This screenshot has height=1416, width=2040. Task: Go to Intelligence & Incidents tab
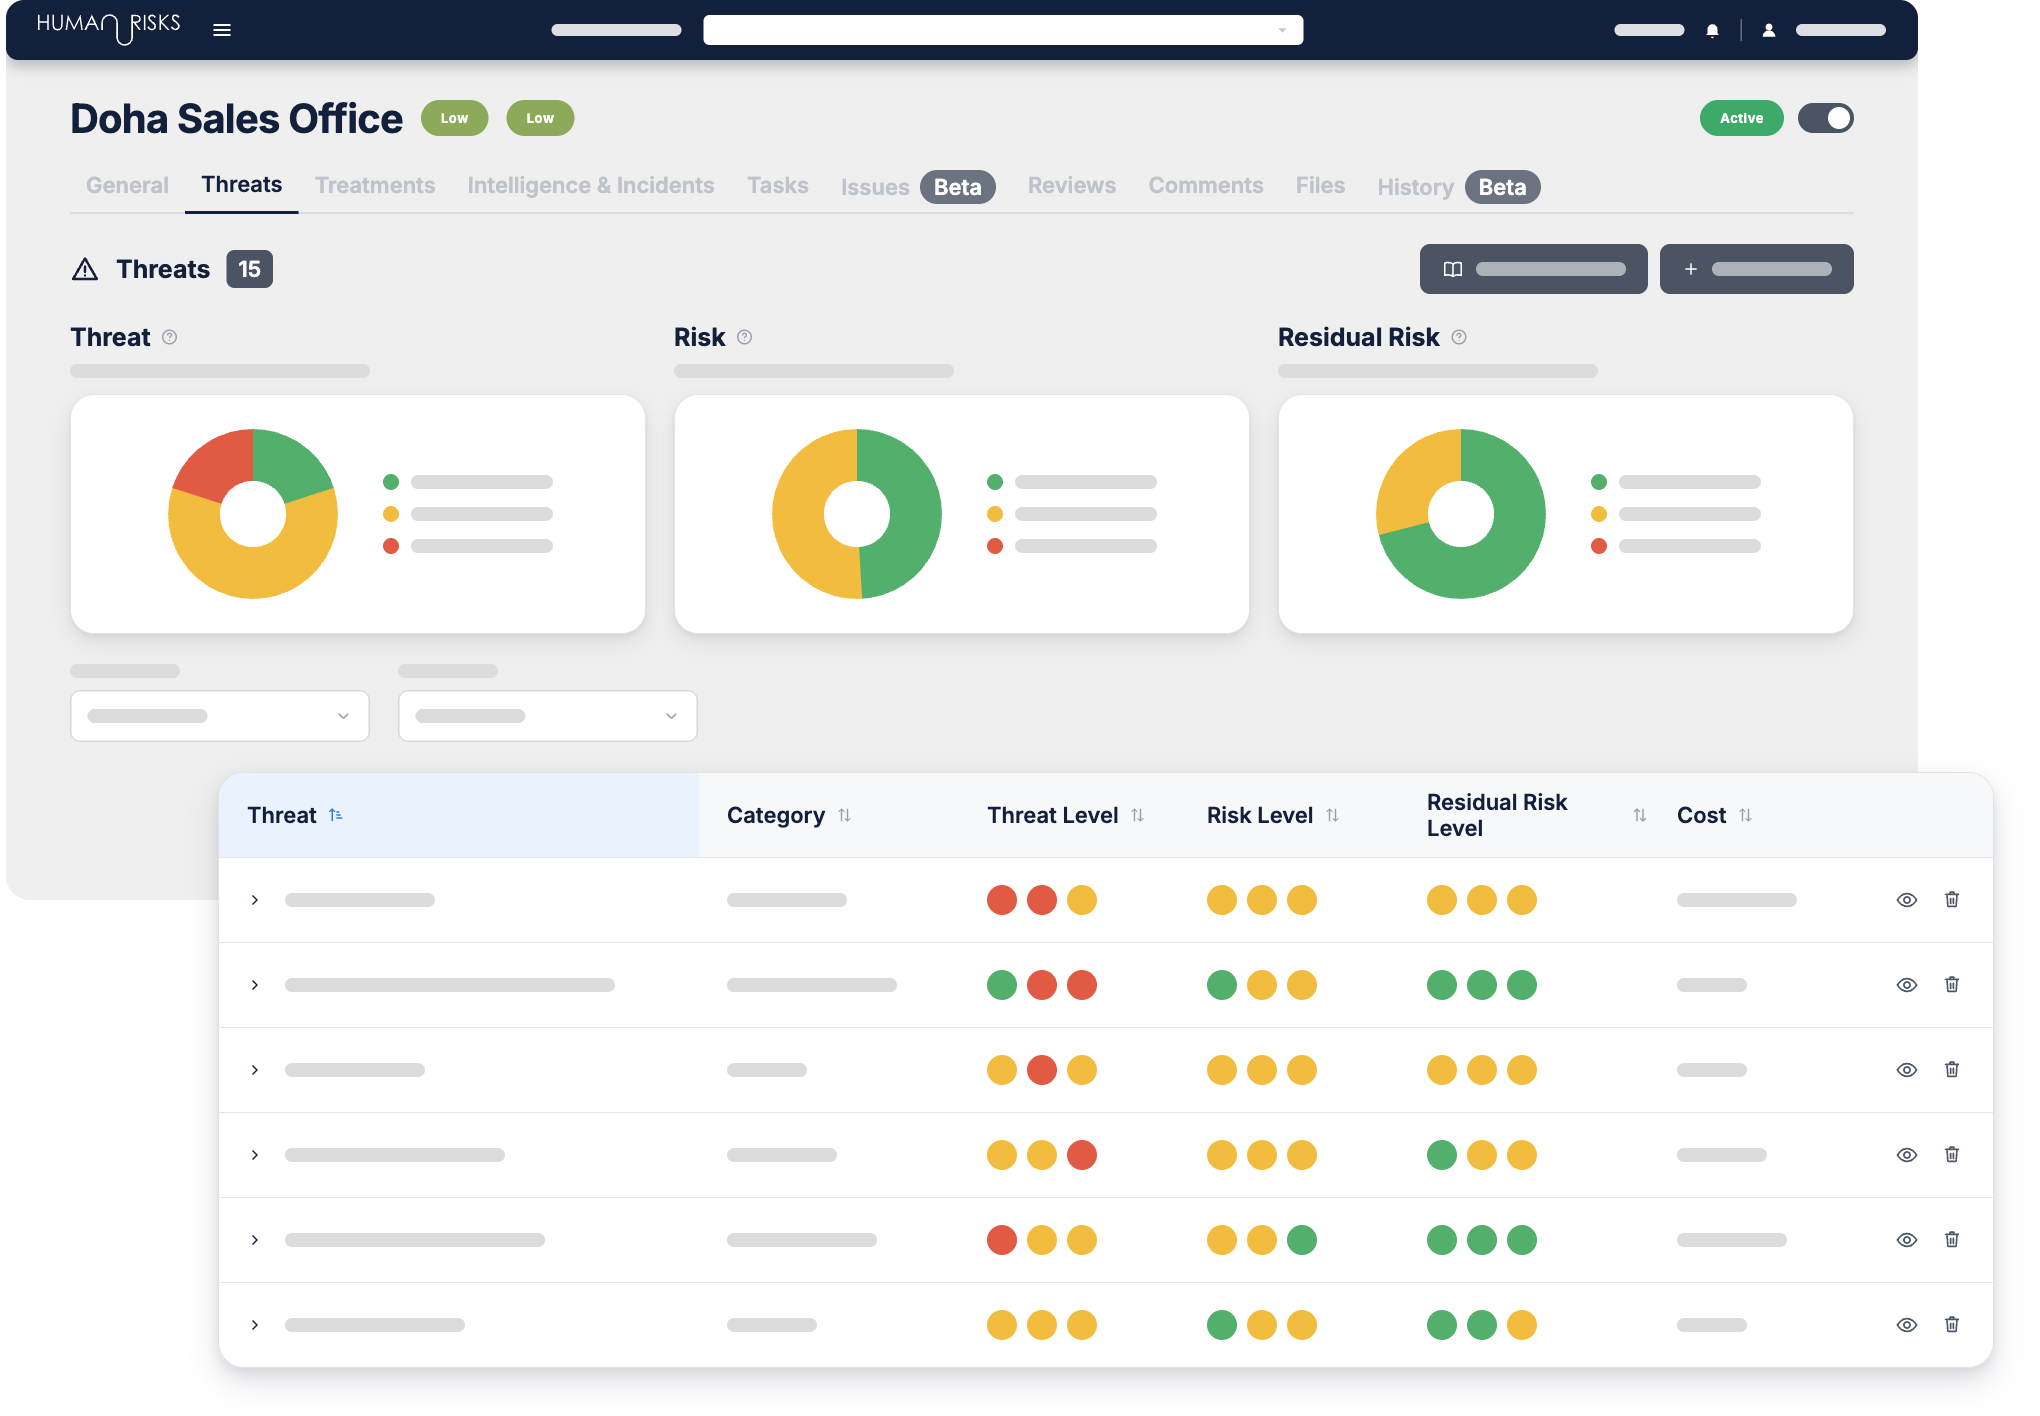pos(591,185)
